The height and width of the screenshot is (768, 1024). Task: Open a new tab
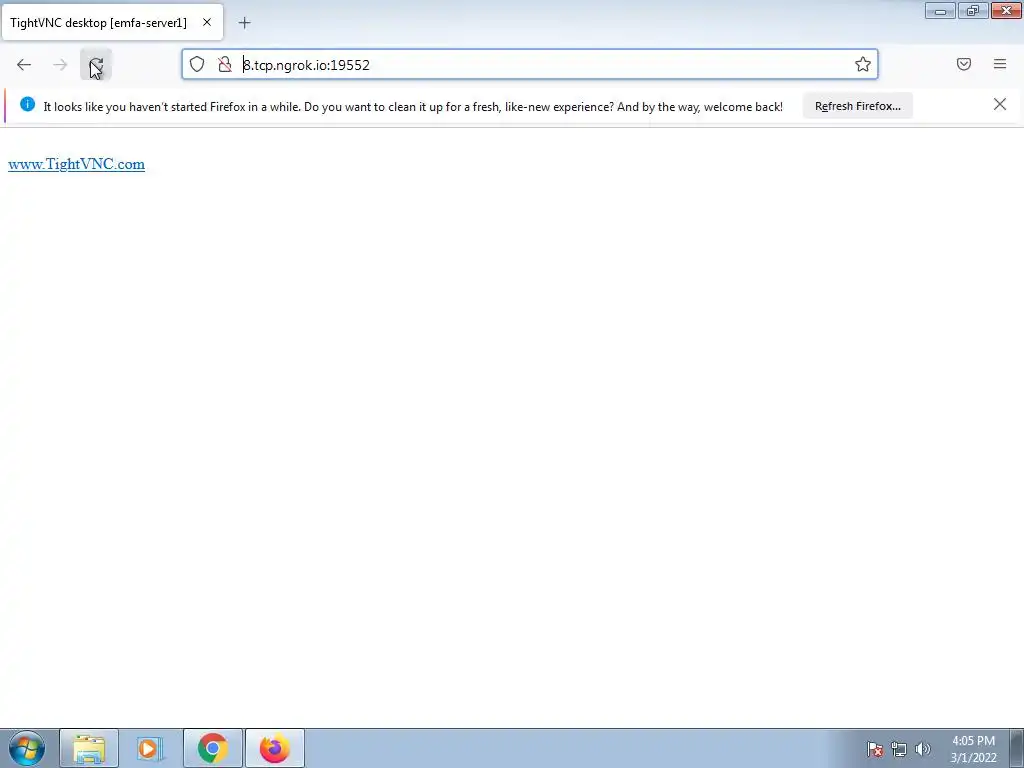[244, 23]
